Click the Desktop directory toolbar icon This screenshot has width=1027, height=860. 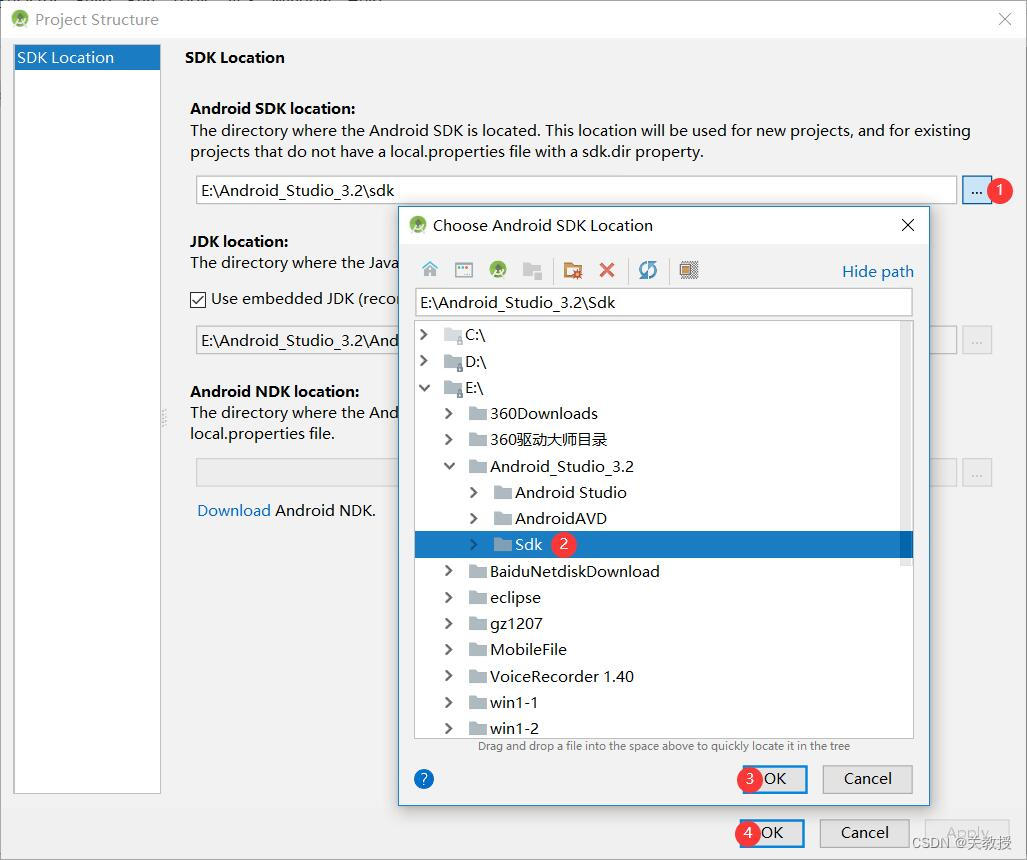coord(464,269)
